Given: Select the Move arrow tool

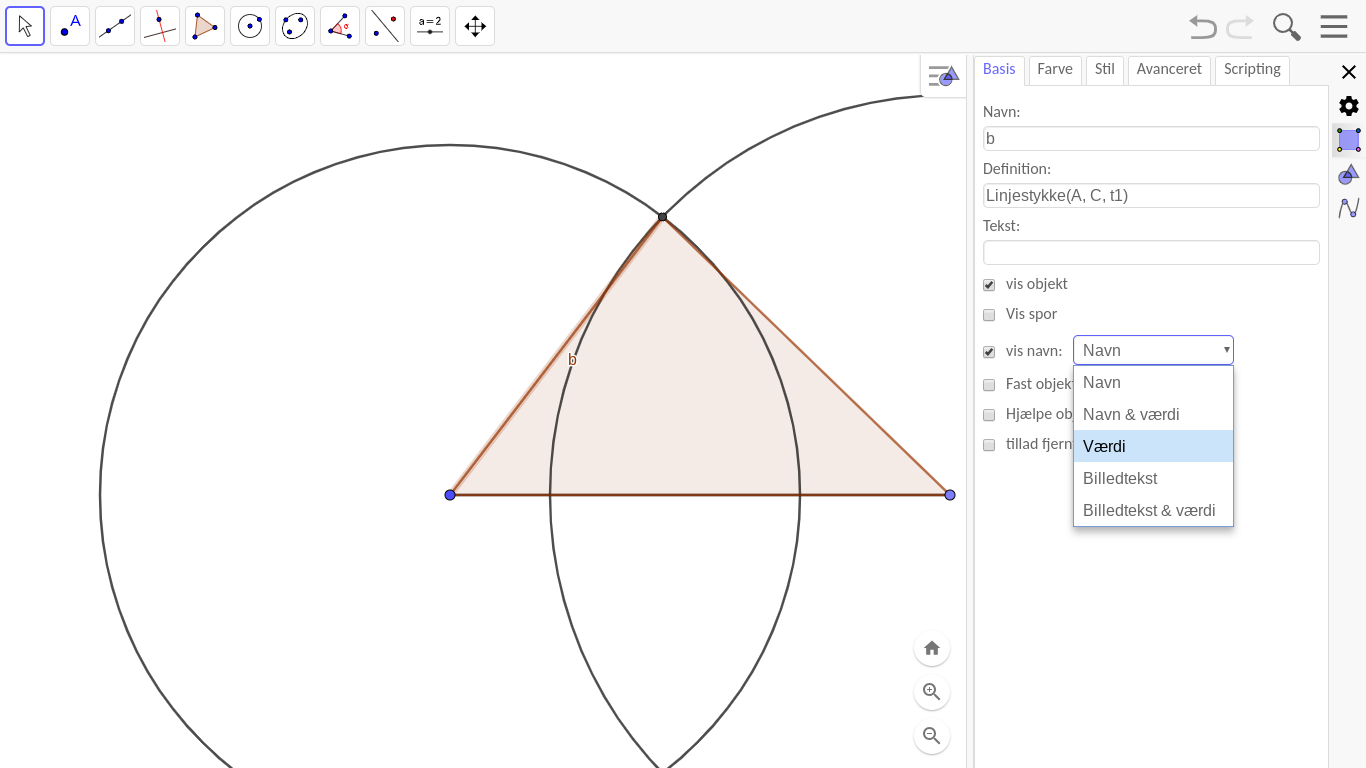Looking at the screenshot, I should click(25, 26).
